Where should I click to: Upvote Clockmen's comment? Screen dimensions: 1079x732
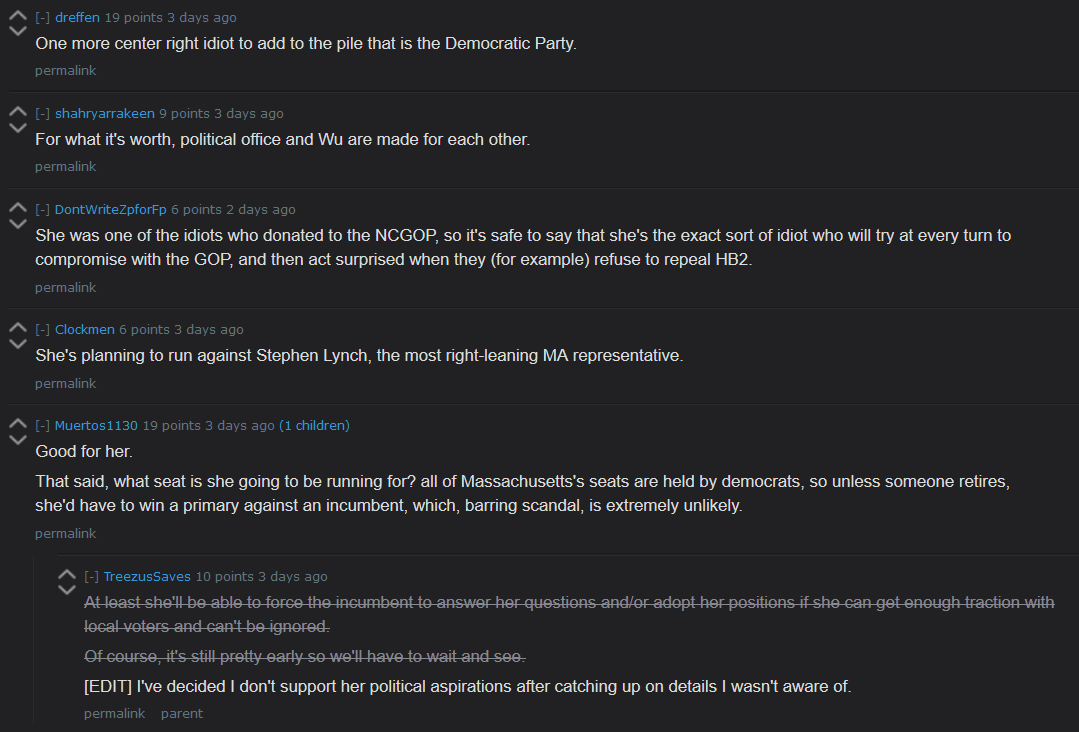pyautogui.click(x=18, y=327)
